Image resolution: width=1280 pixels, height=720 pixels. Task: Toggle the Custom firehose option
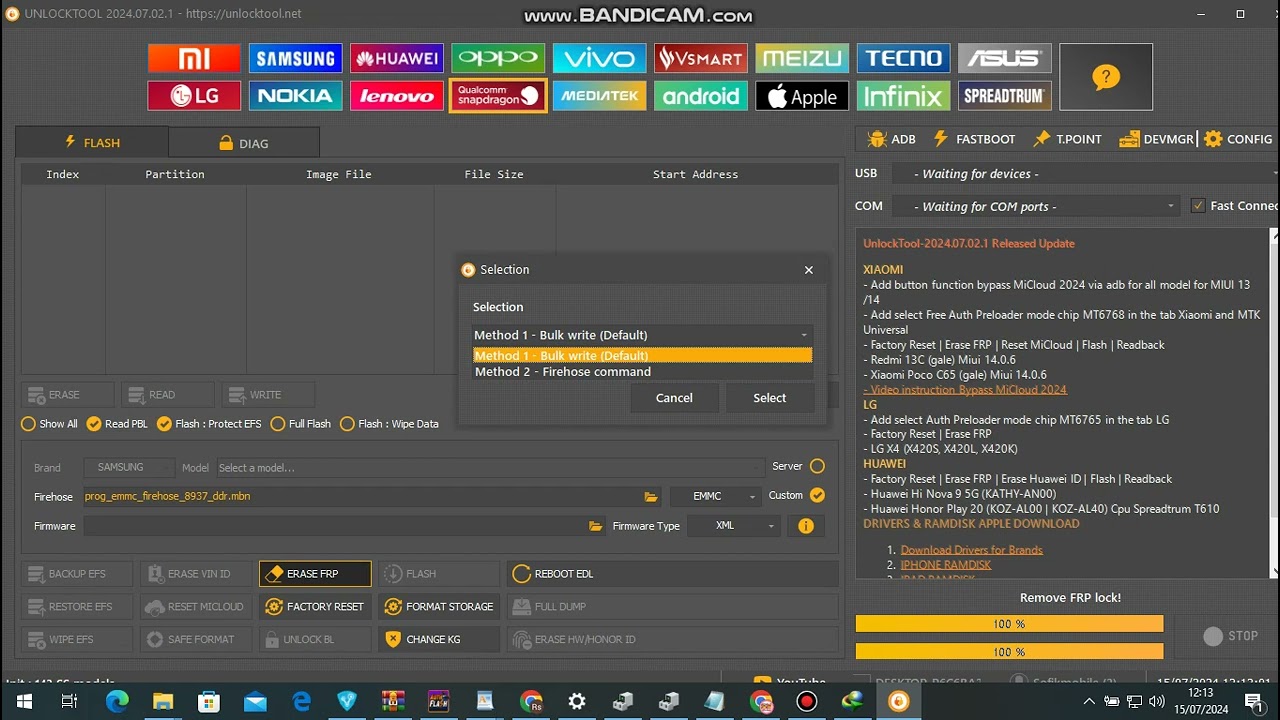(817, 495)
